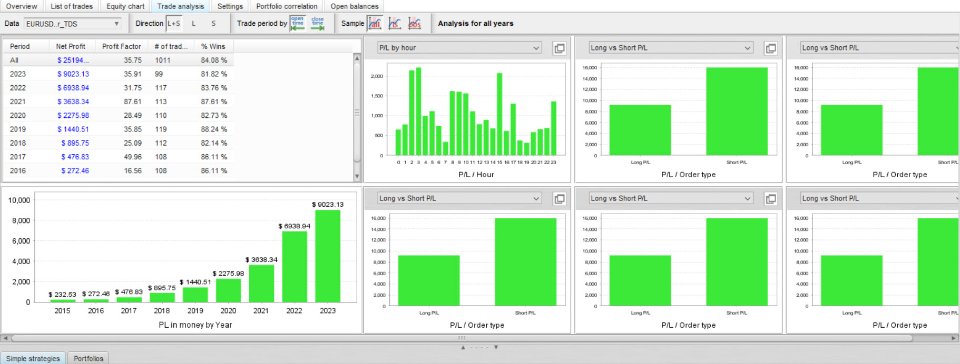Click the 88.24 % wins cell
Viewport: 960px width, 364px height.
(x=214, y=129)
